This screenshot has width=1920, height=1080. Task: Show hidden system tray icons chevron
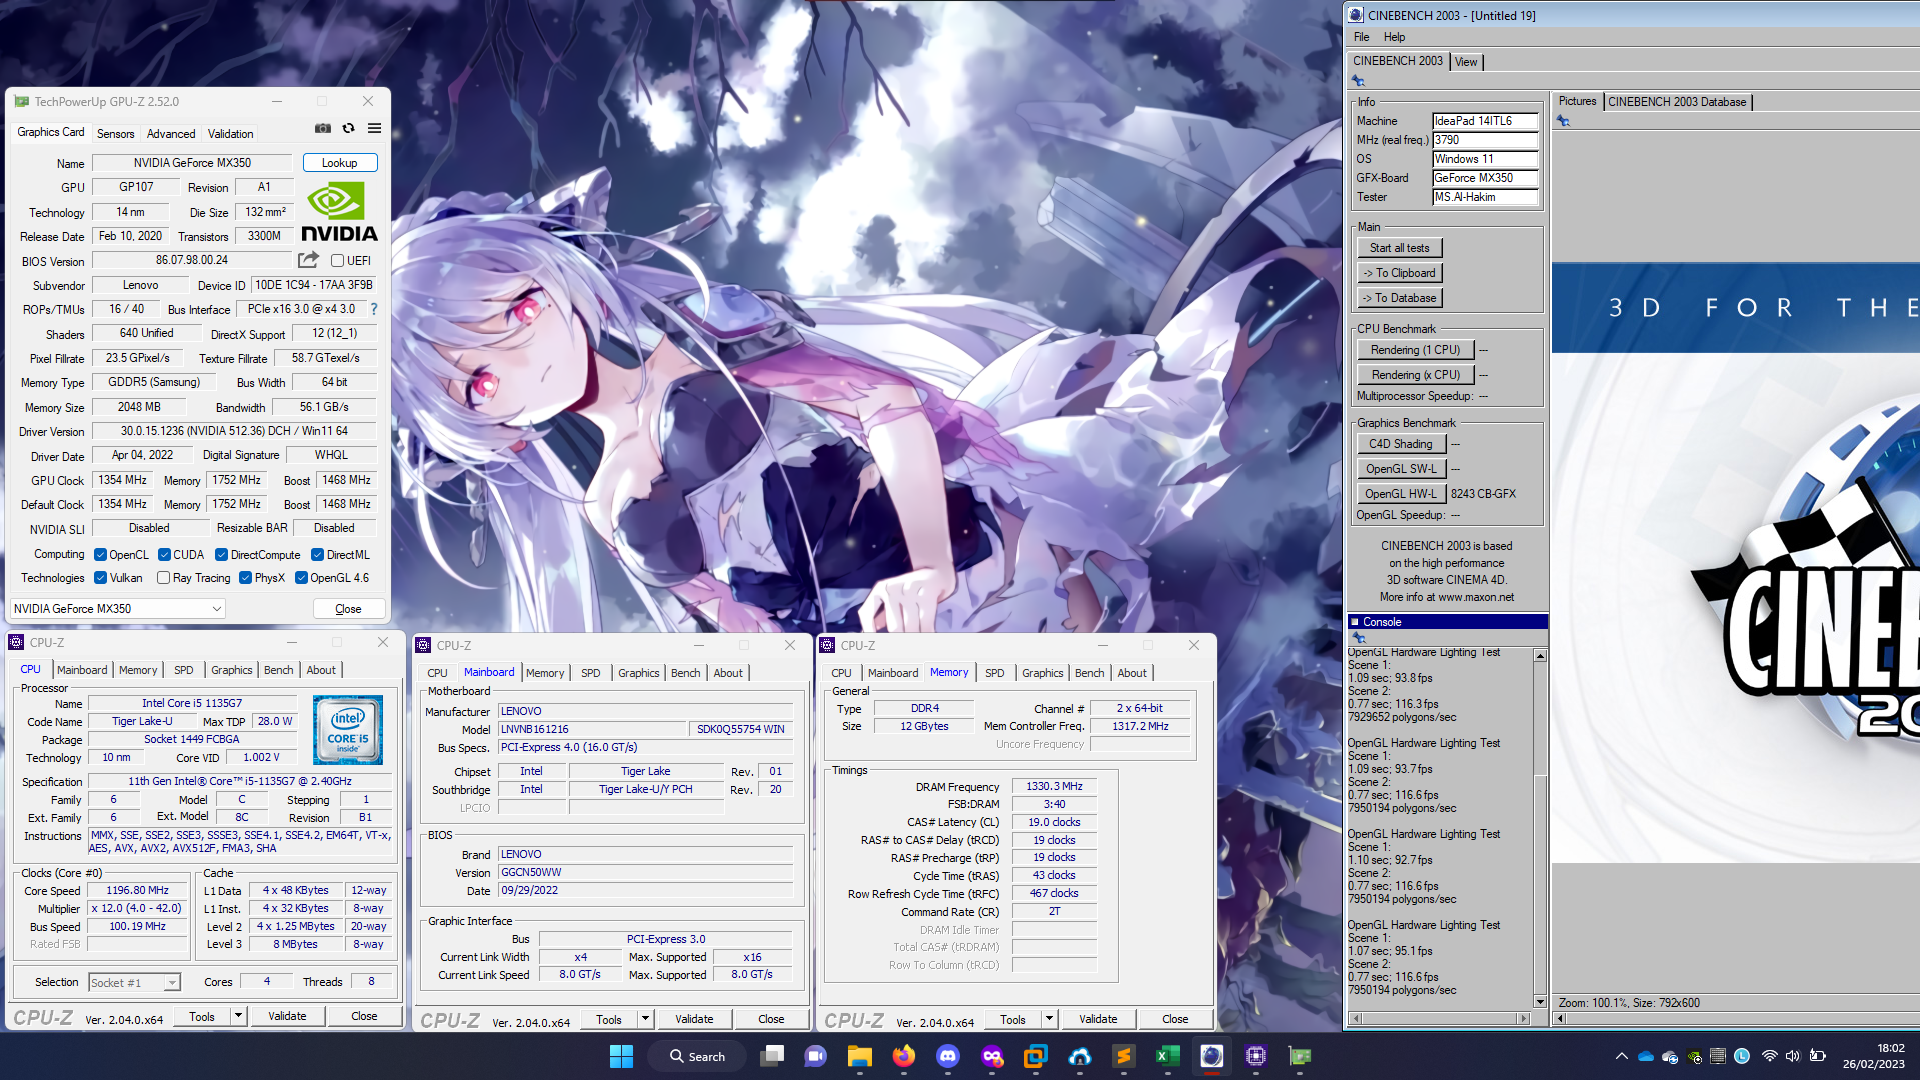tap(1621, 1056)
